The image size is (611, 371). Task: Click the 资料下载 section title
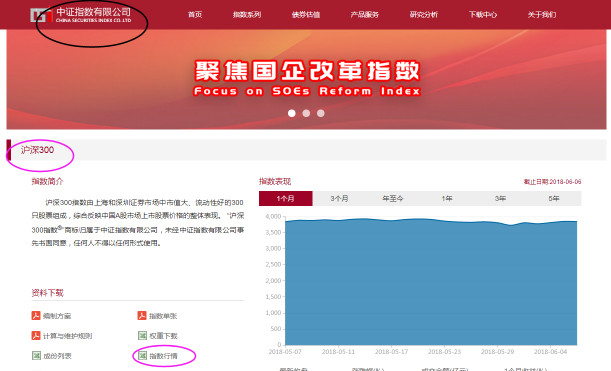pos(47,293)
